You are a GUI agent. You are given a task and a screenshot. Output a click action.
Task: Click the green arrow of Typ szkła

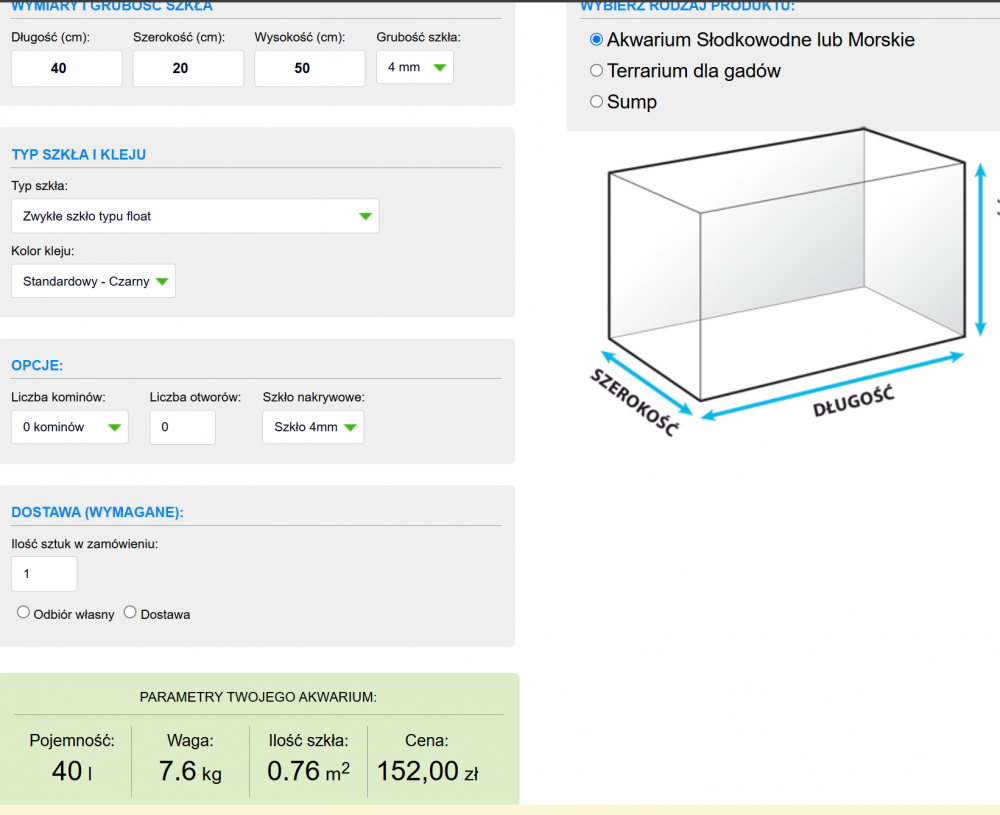click(365, 216)
